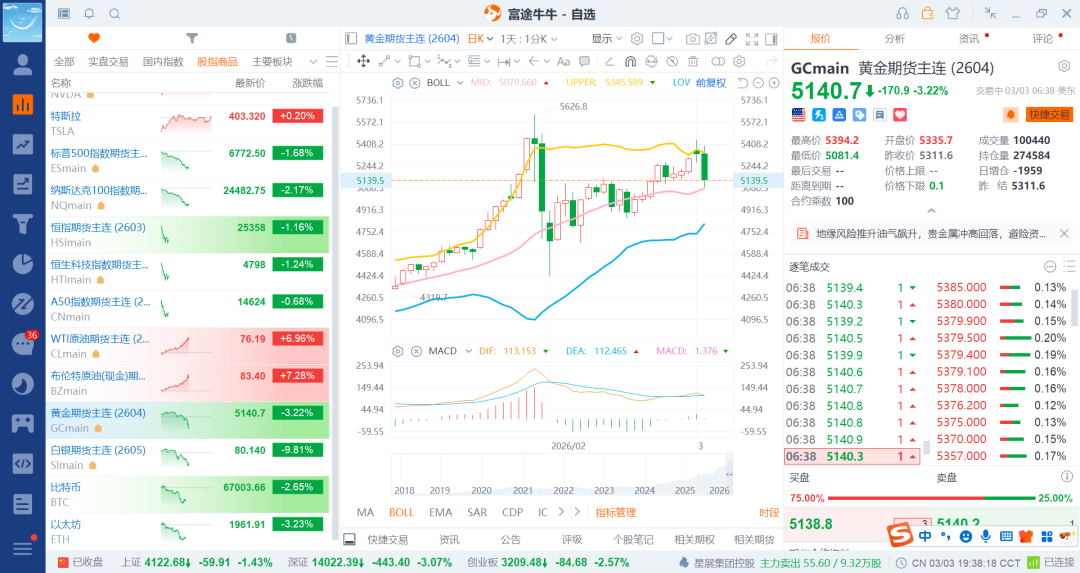The width and height of the screenshot is (1080, 573).
Task: Open line drawing tool dropdown arrow
Action: point(395,63)
